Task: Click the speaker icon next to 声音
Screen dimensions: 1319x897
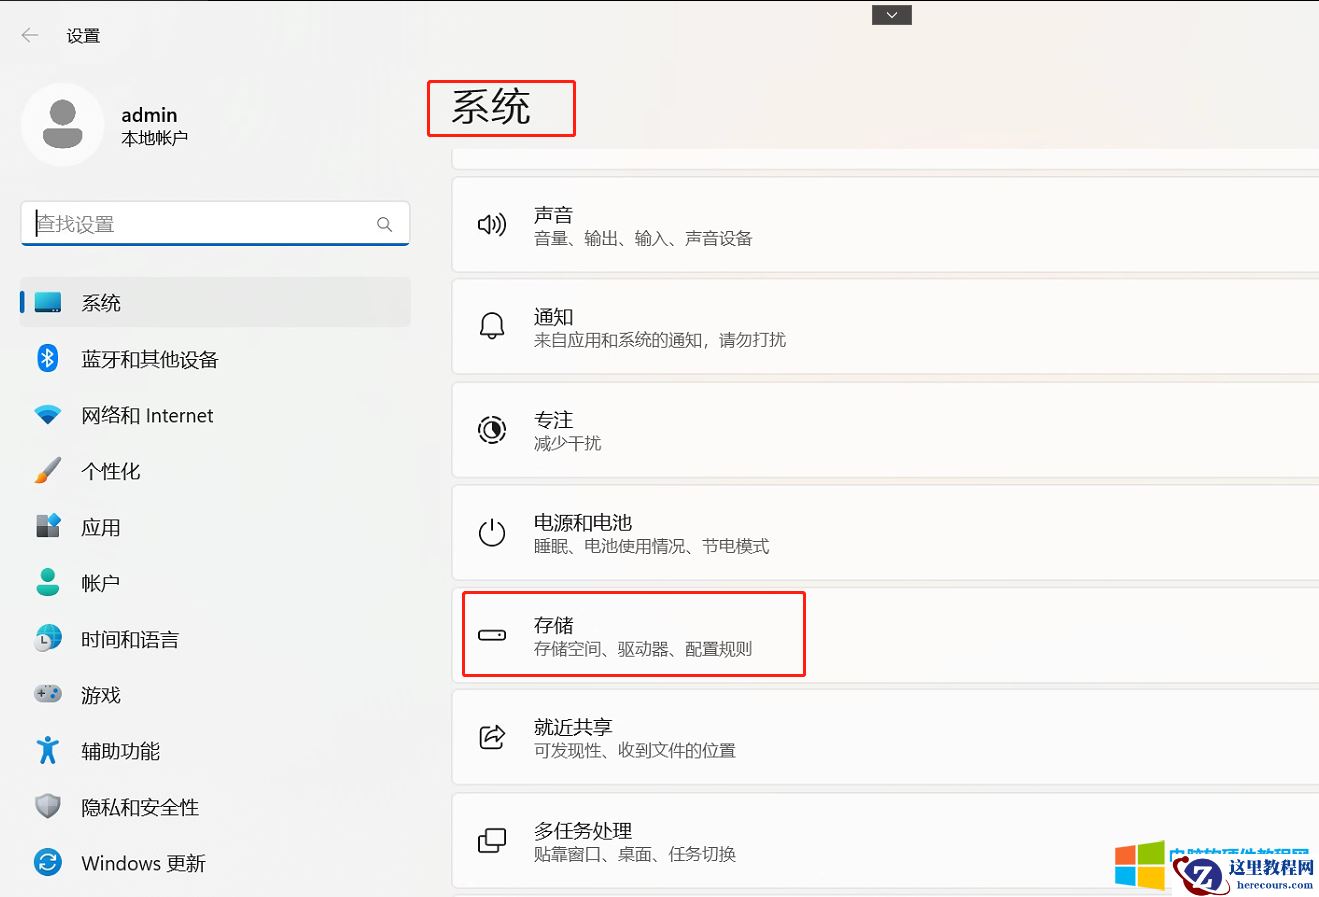Action: pyautogui.click(x=492, y=224)
